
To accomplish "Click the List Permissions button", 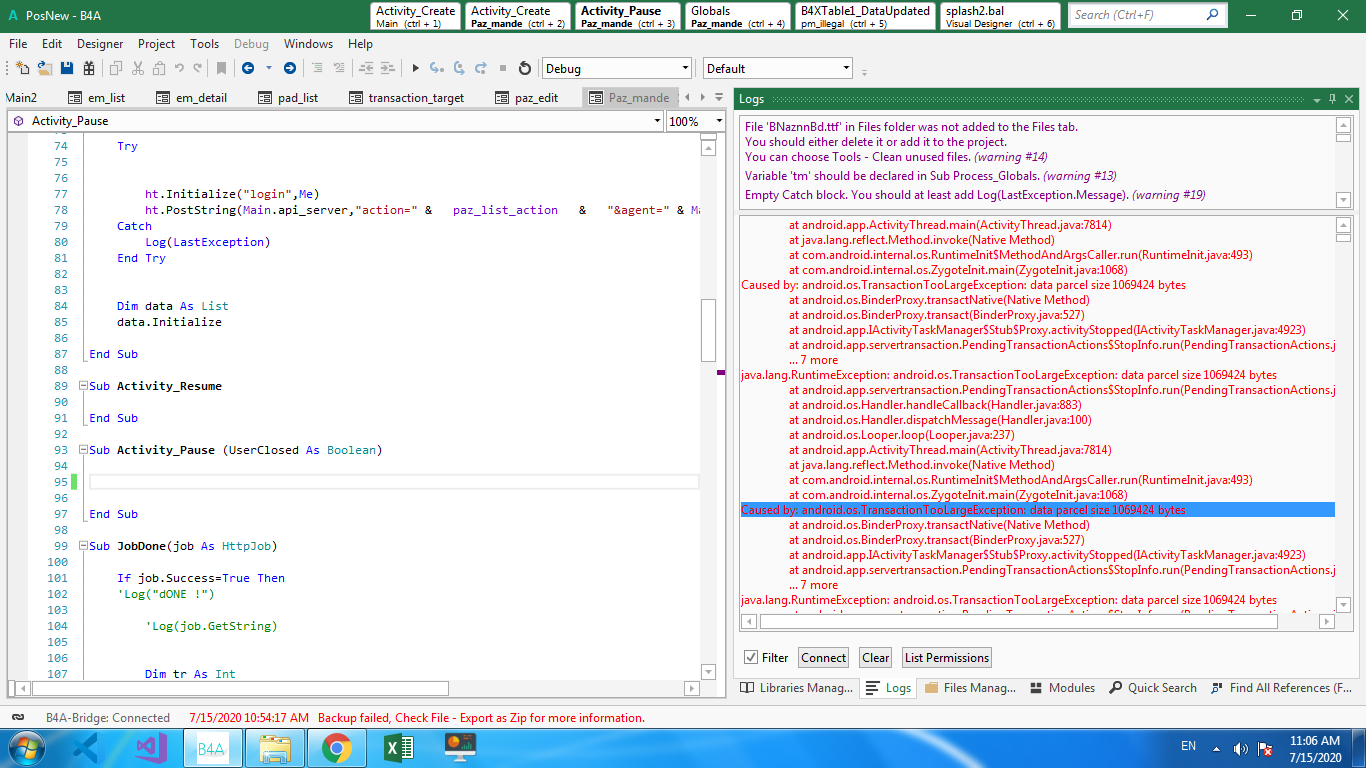I will 946,657.
